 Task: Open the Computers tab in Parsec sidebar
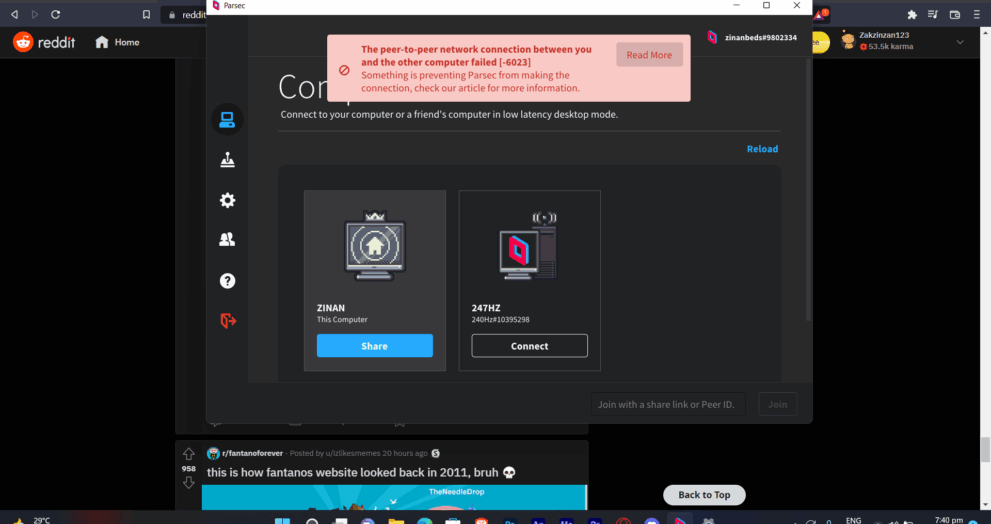(227, 119)
